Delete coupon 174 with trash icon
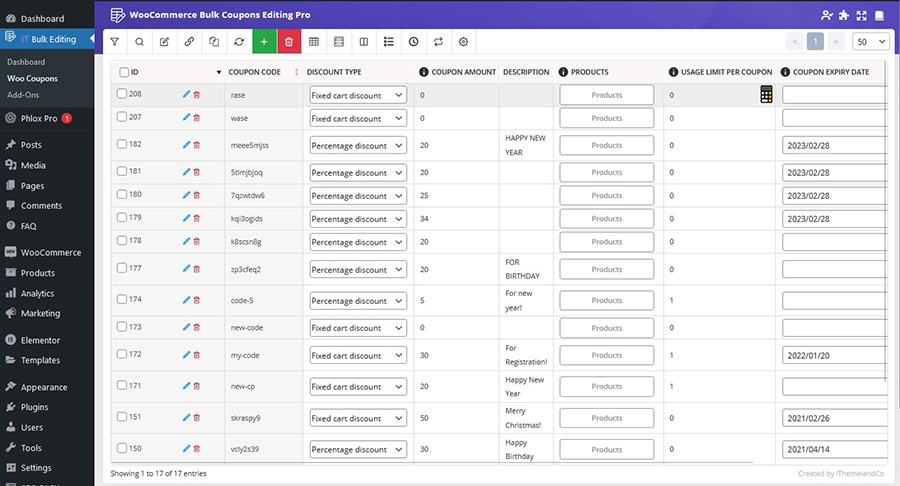 [x=197, y=300]
